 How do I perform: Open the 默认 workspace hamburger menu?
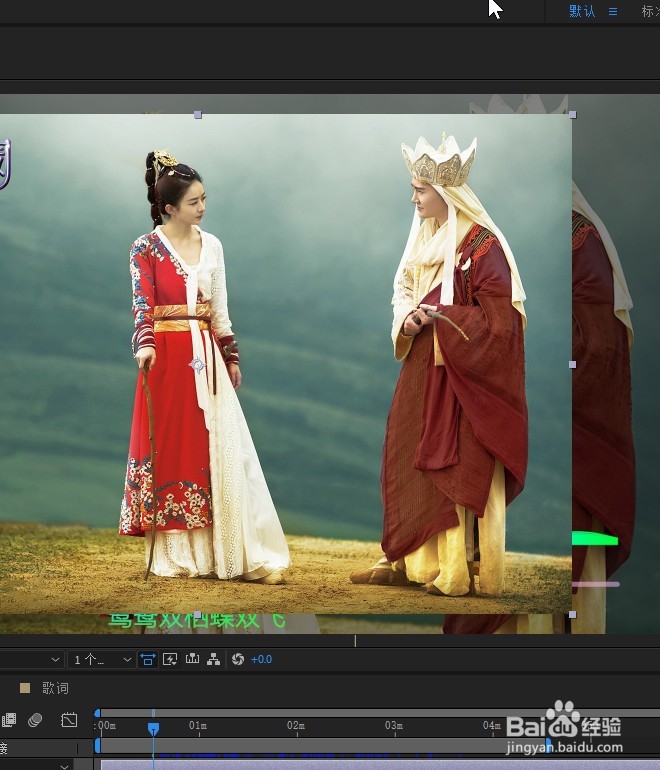[613, 11]
